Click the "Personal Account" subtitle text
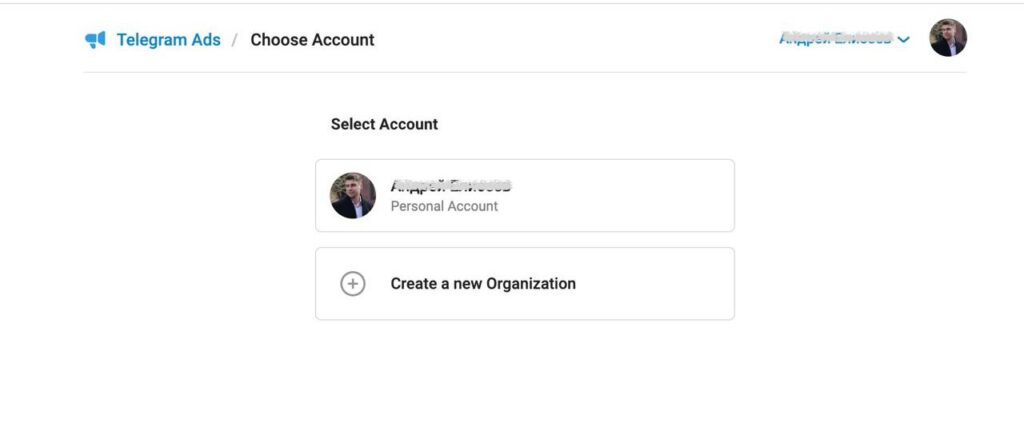This screenshot has height=447, width=1024. [444, 207]
